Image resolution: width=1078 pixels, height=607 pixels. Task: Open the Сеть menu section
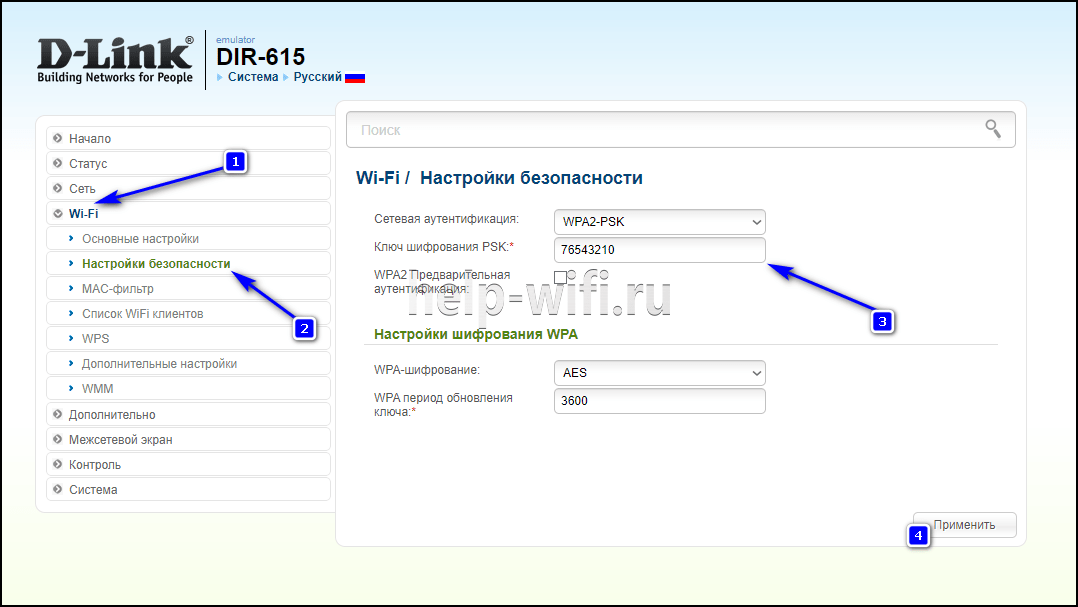(x=188, y=188)
